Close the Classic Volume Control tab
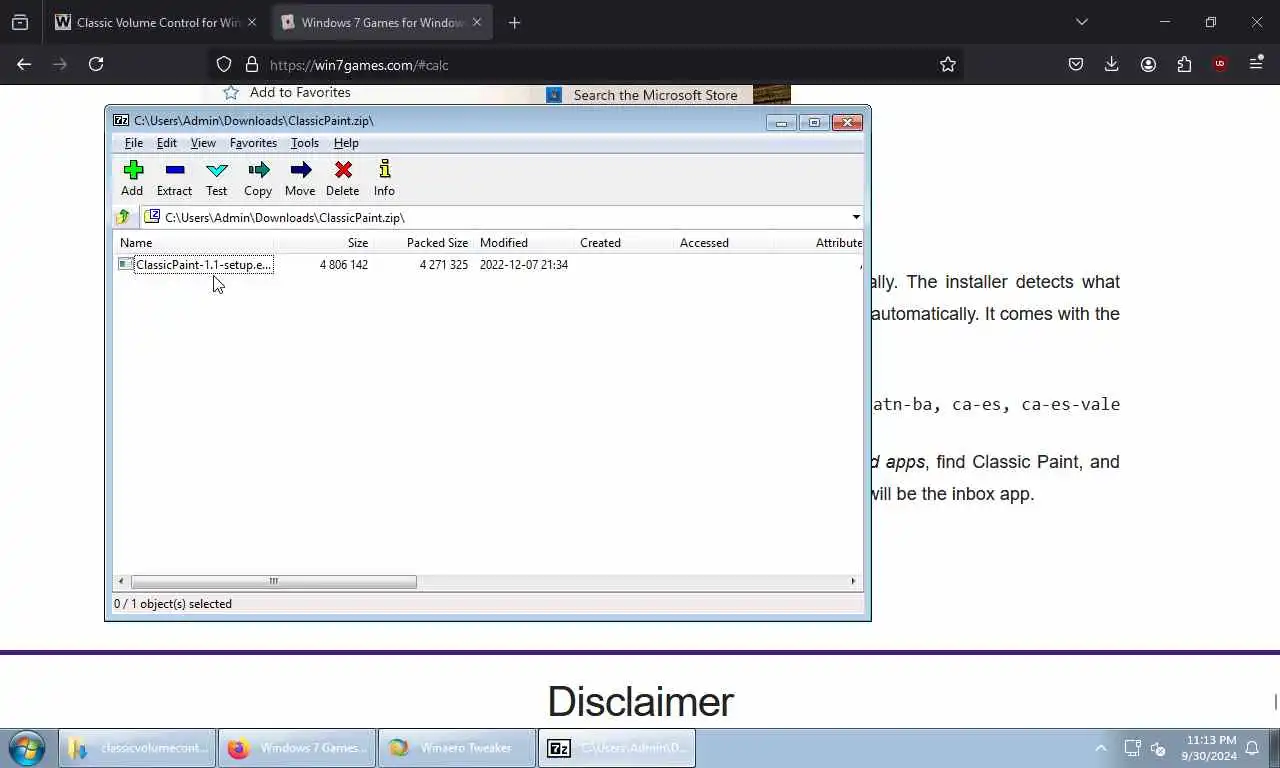Screen dimensions: 1280x768 252,22
